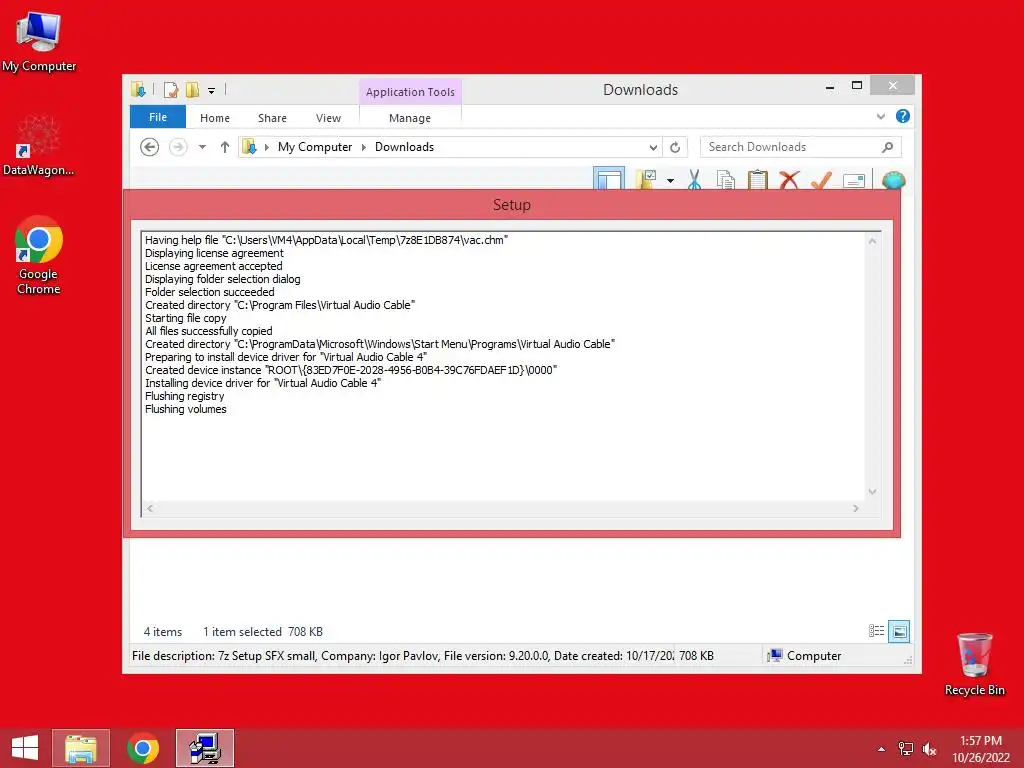Click the Setup log scroll down arrow
Viewport: 1024px width, 768px height.
click(x=872, y=492)
